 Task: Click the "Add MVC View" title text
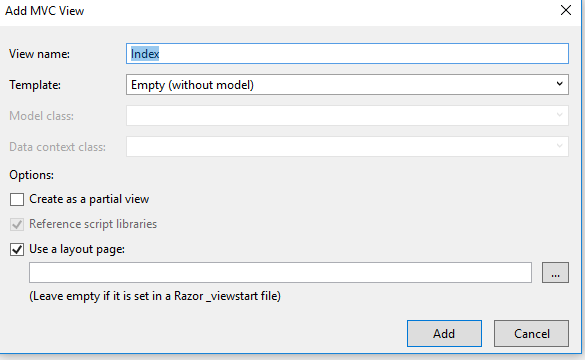click(44, 11)
